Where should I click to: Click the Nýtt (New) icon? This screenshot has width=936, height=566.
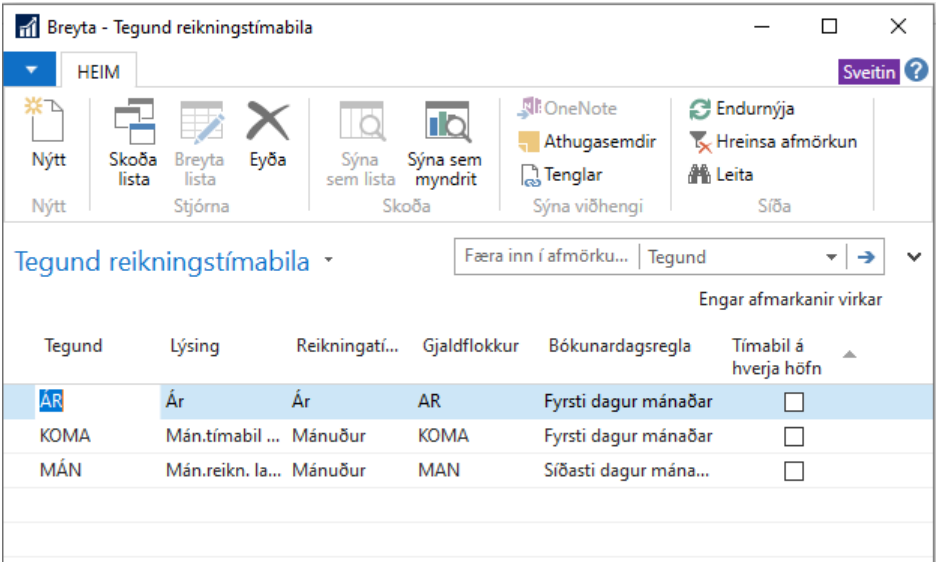[x=48, y=127]
